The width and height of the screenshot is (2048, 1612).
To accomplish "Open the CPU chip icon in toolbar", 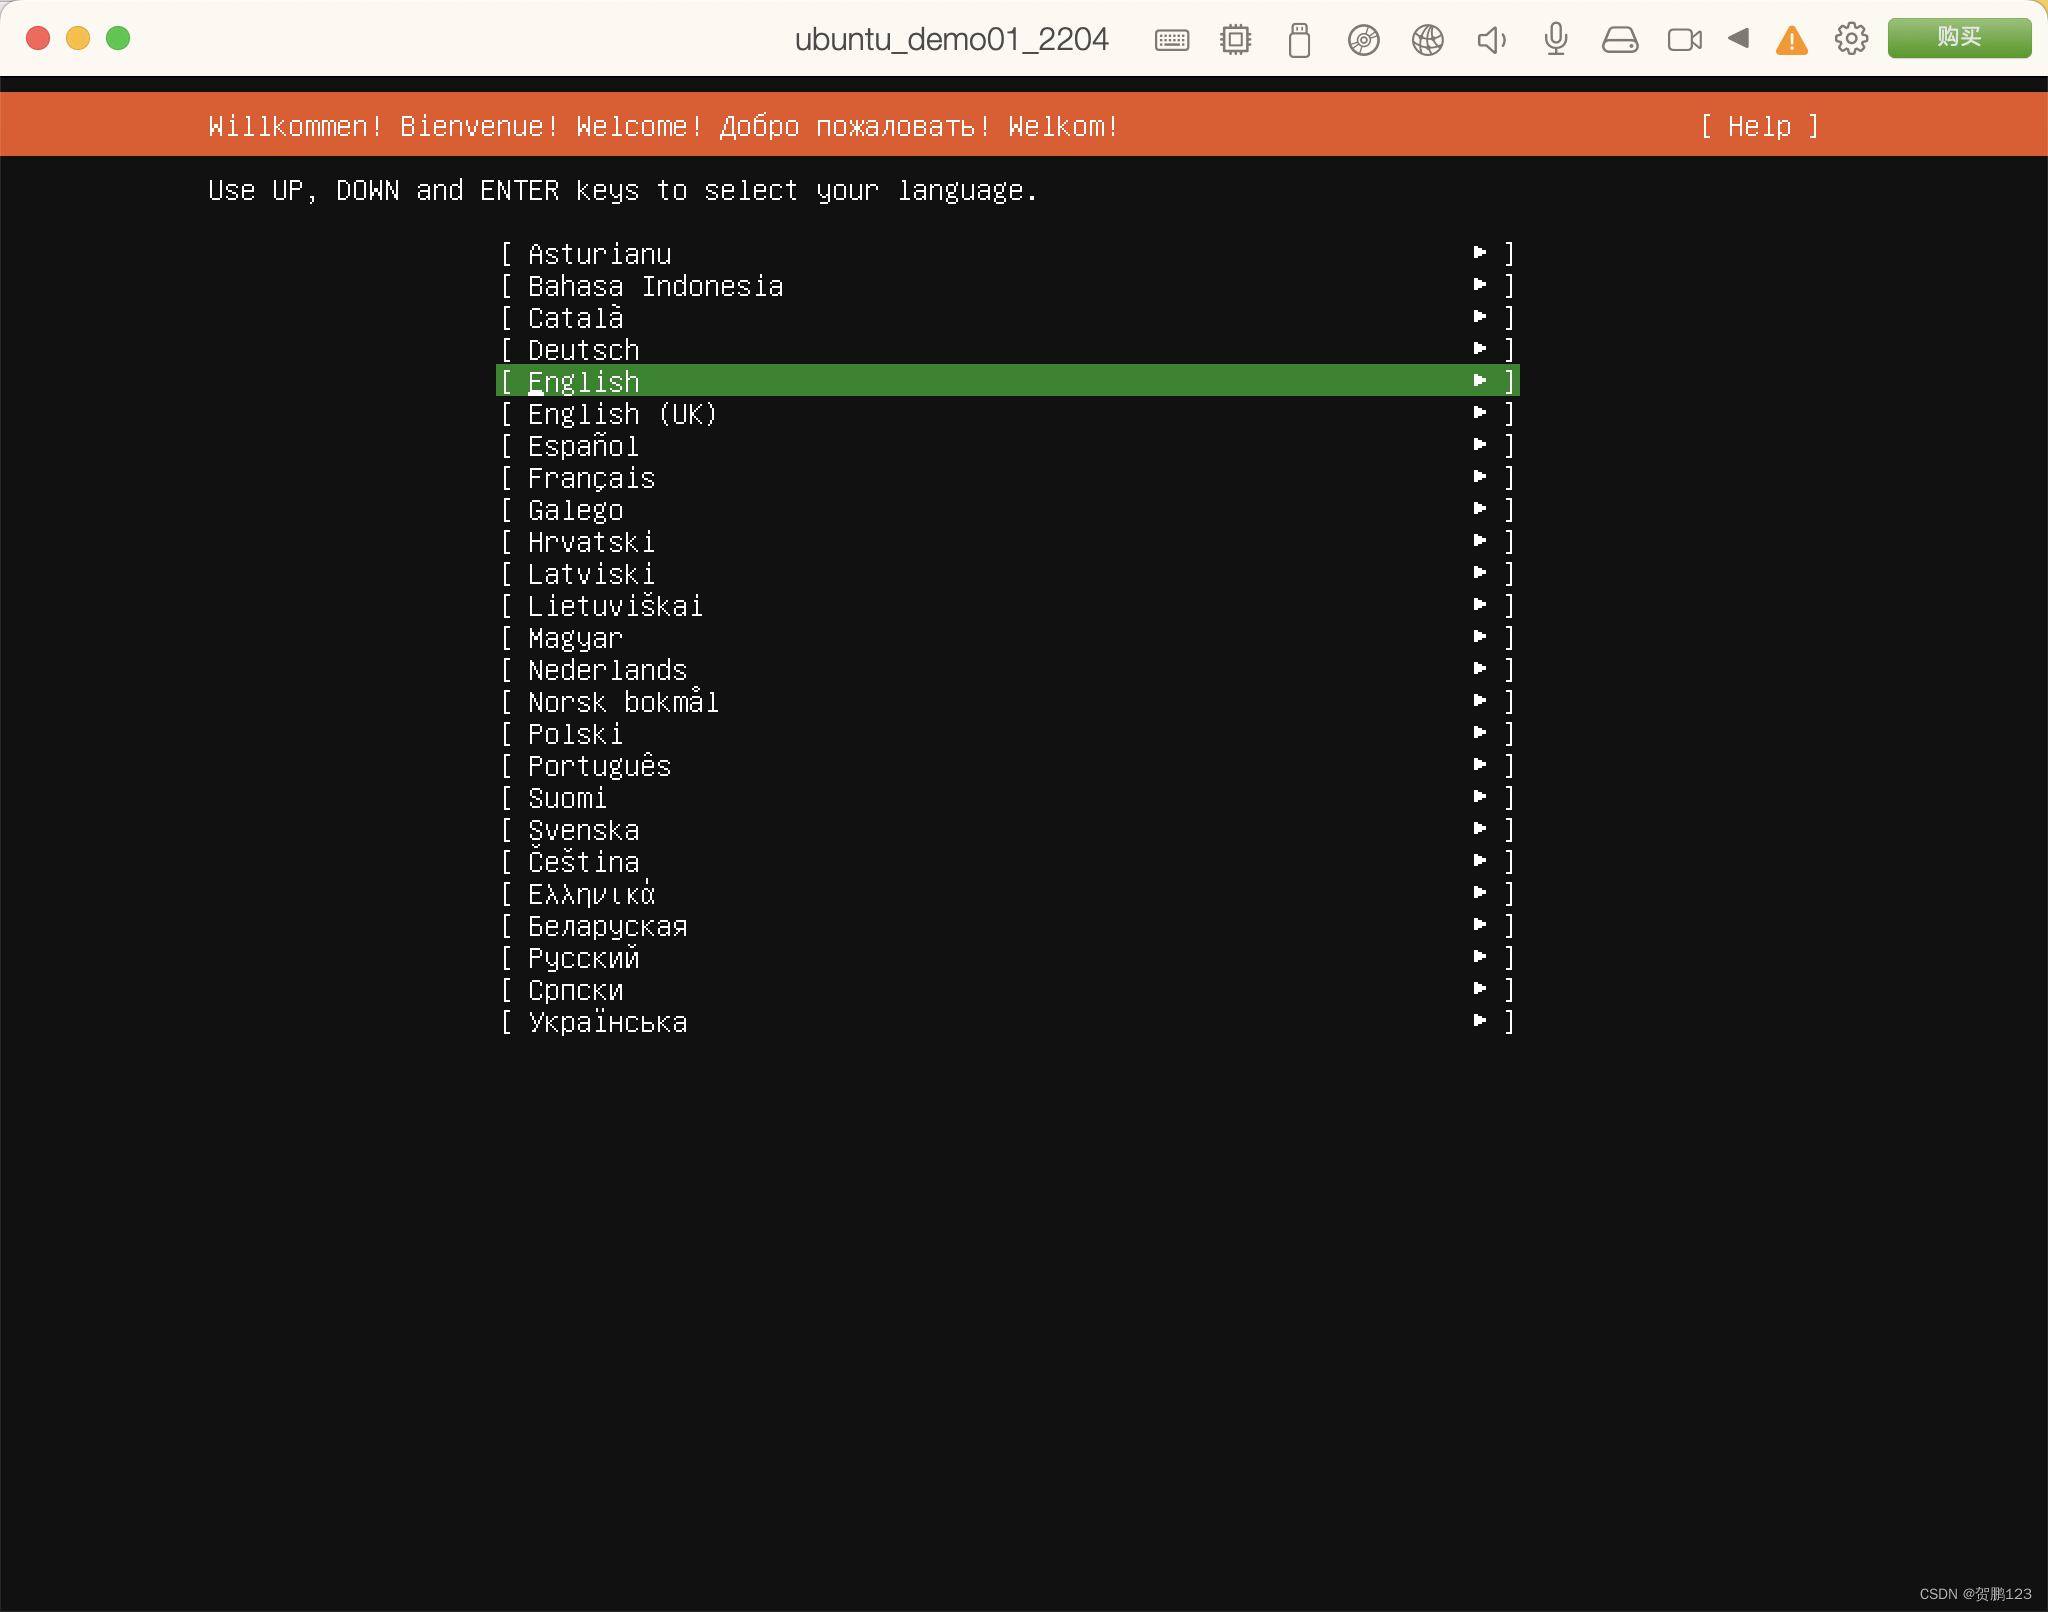I will (1235, 40).
